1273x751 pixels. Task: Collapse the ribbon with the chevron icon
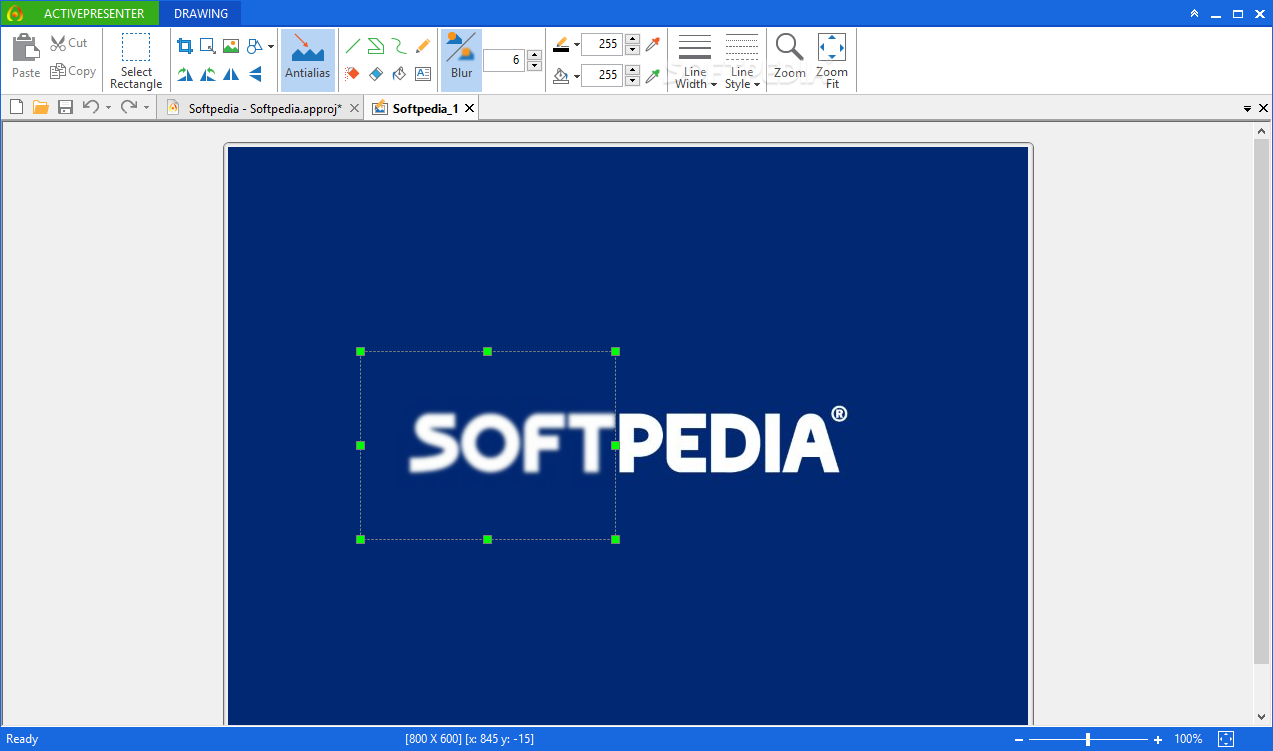1194,14
